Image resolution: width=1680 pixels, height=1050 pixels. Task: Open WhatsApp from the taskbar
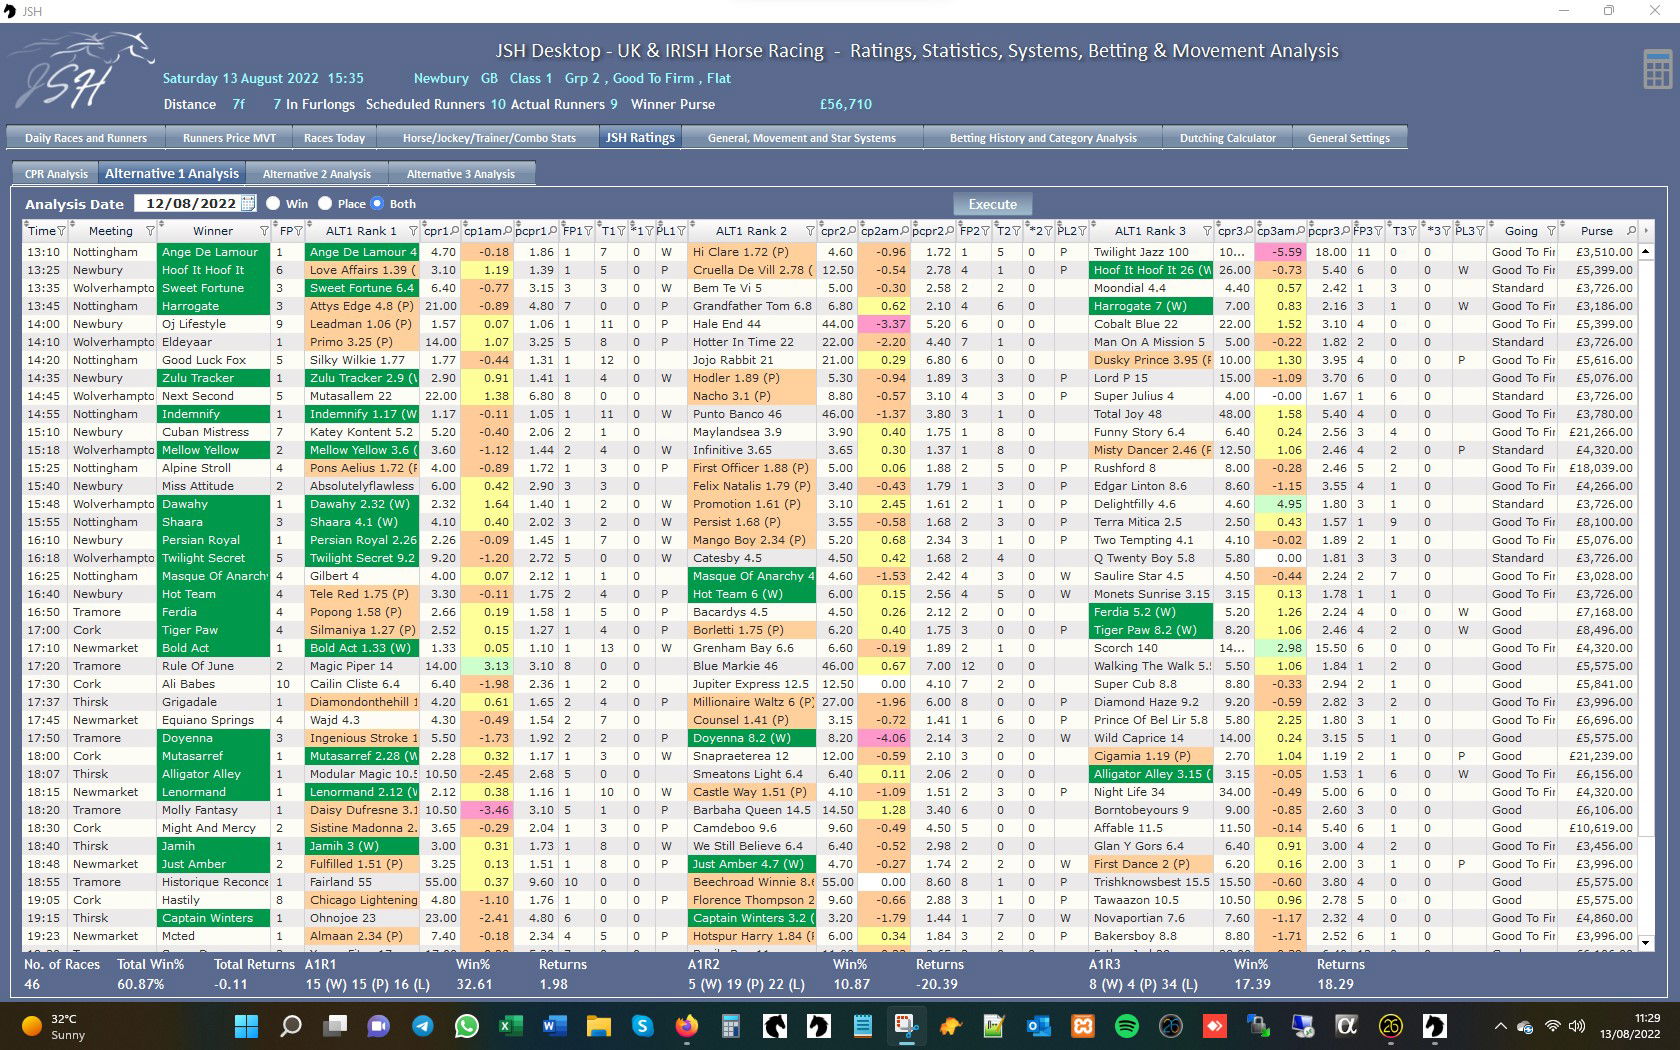point(467,1026)
